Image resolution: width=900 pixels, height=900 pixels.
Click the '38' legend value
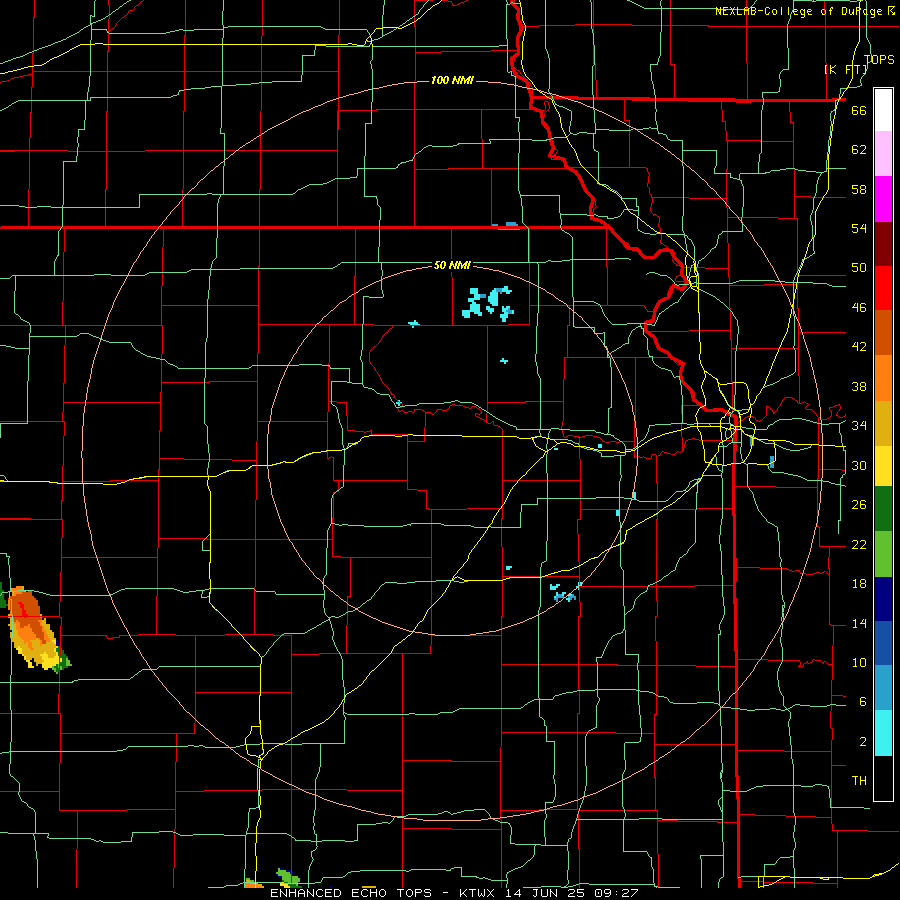coord(859,386)
